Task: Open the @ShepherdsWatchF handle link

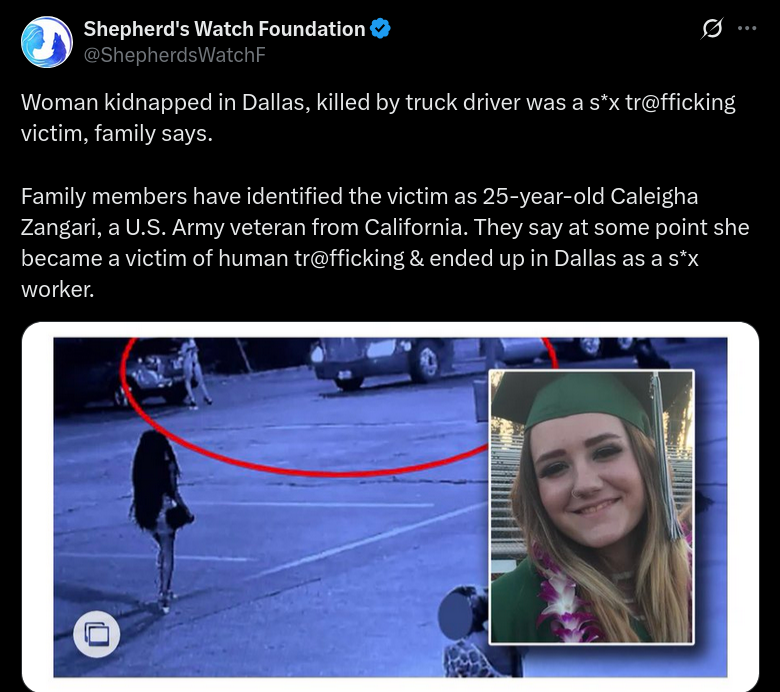Action: click(x=175, y=55)
